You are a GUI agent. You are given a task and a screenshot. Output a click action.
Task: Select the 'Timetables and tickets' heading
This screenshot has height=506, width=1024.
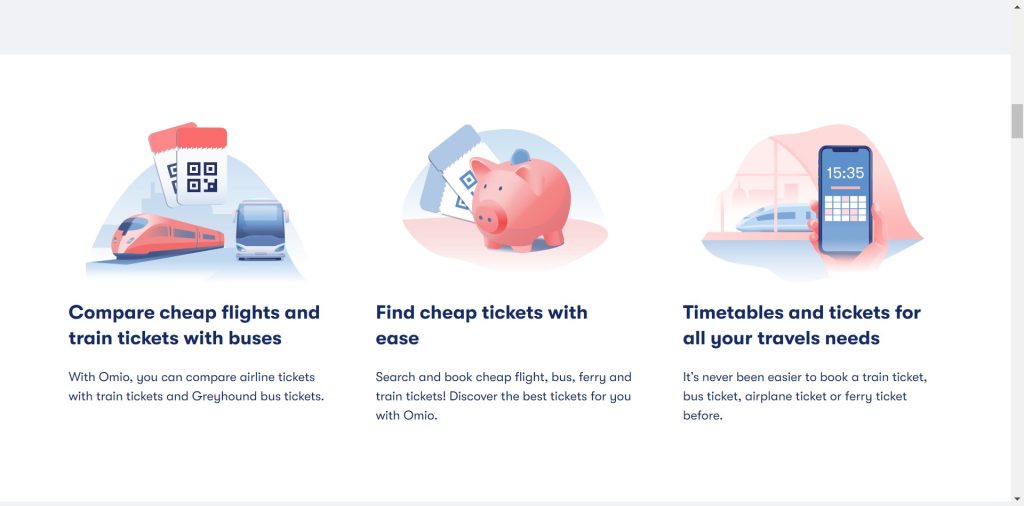(x=801, y=325)
